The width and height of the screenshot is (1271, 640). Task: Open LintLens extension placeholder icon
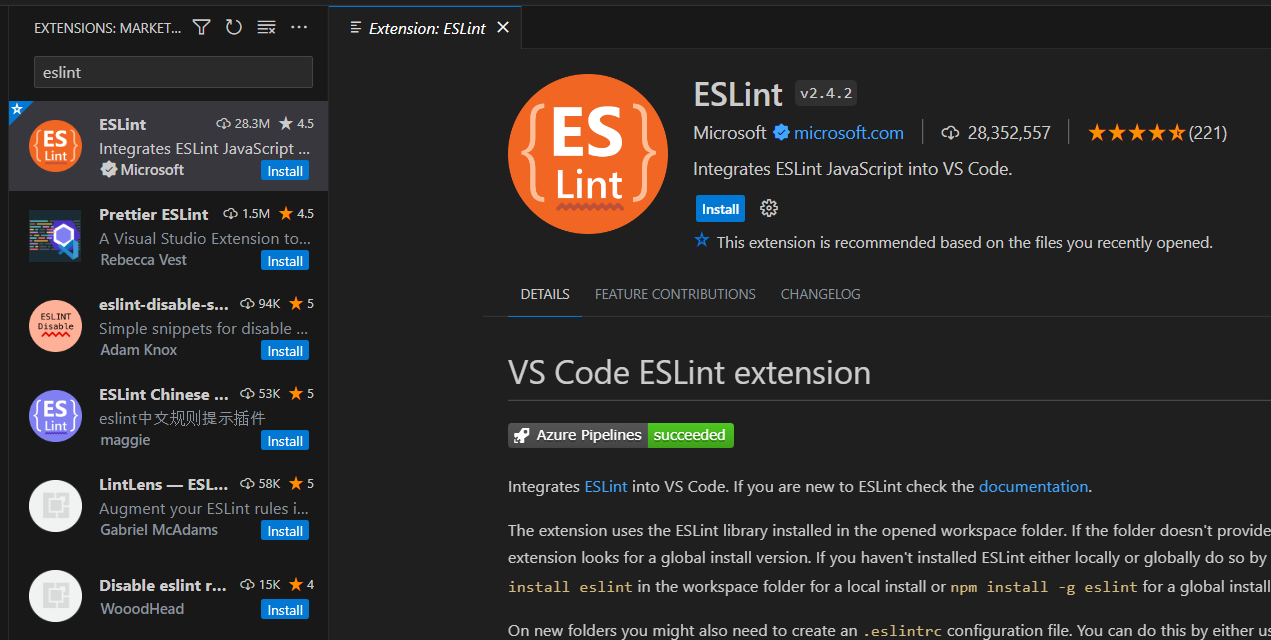tap(56, 506)
